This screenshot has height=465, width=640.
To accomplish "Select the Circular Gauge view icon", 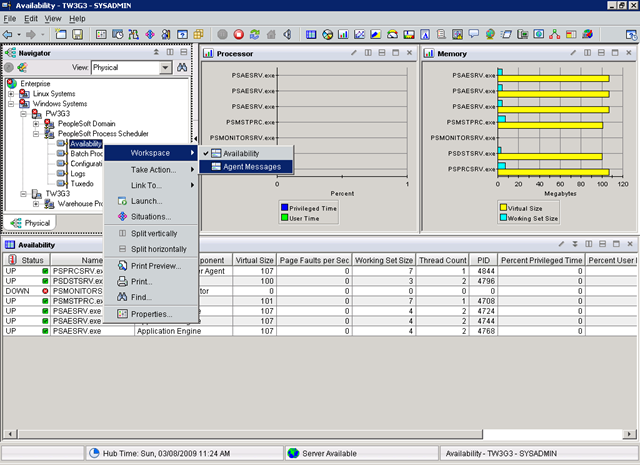I will point(392,35).
